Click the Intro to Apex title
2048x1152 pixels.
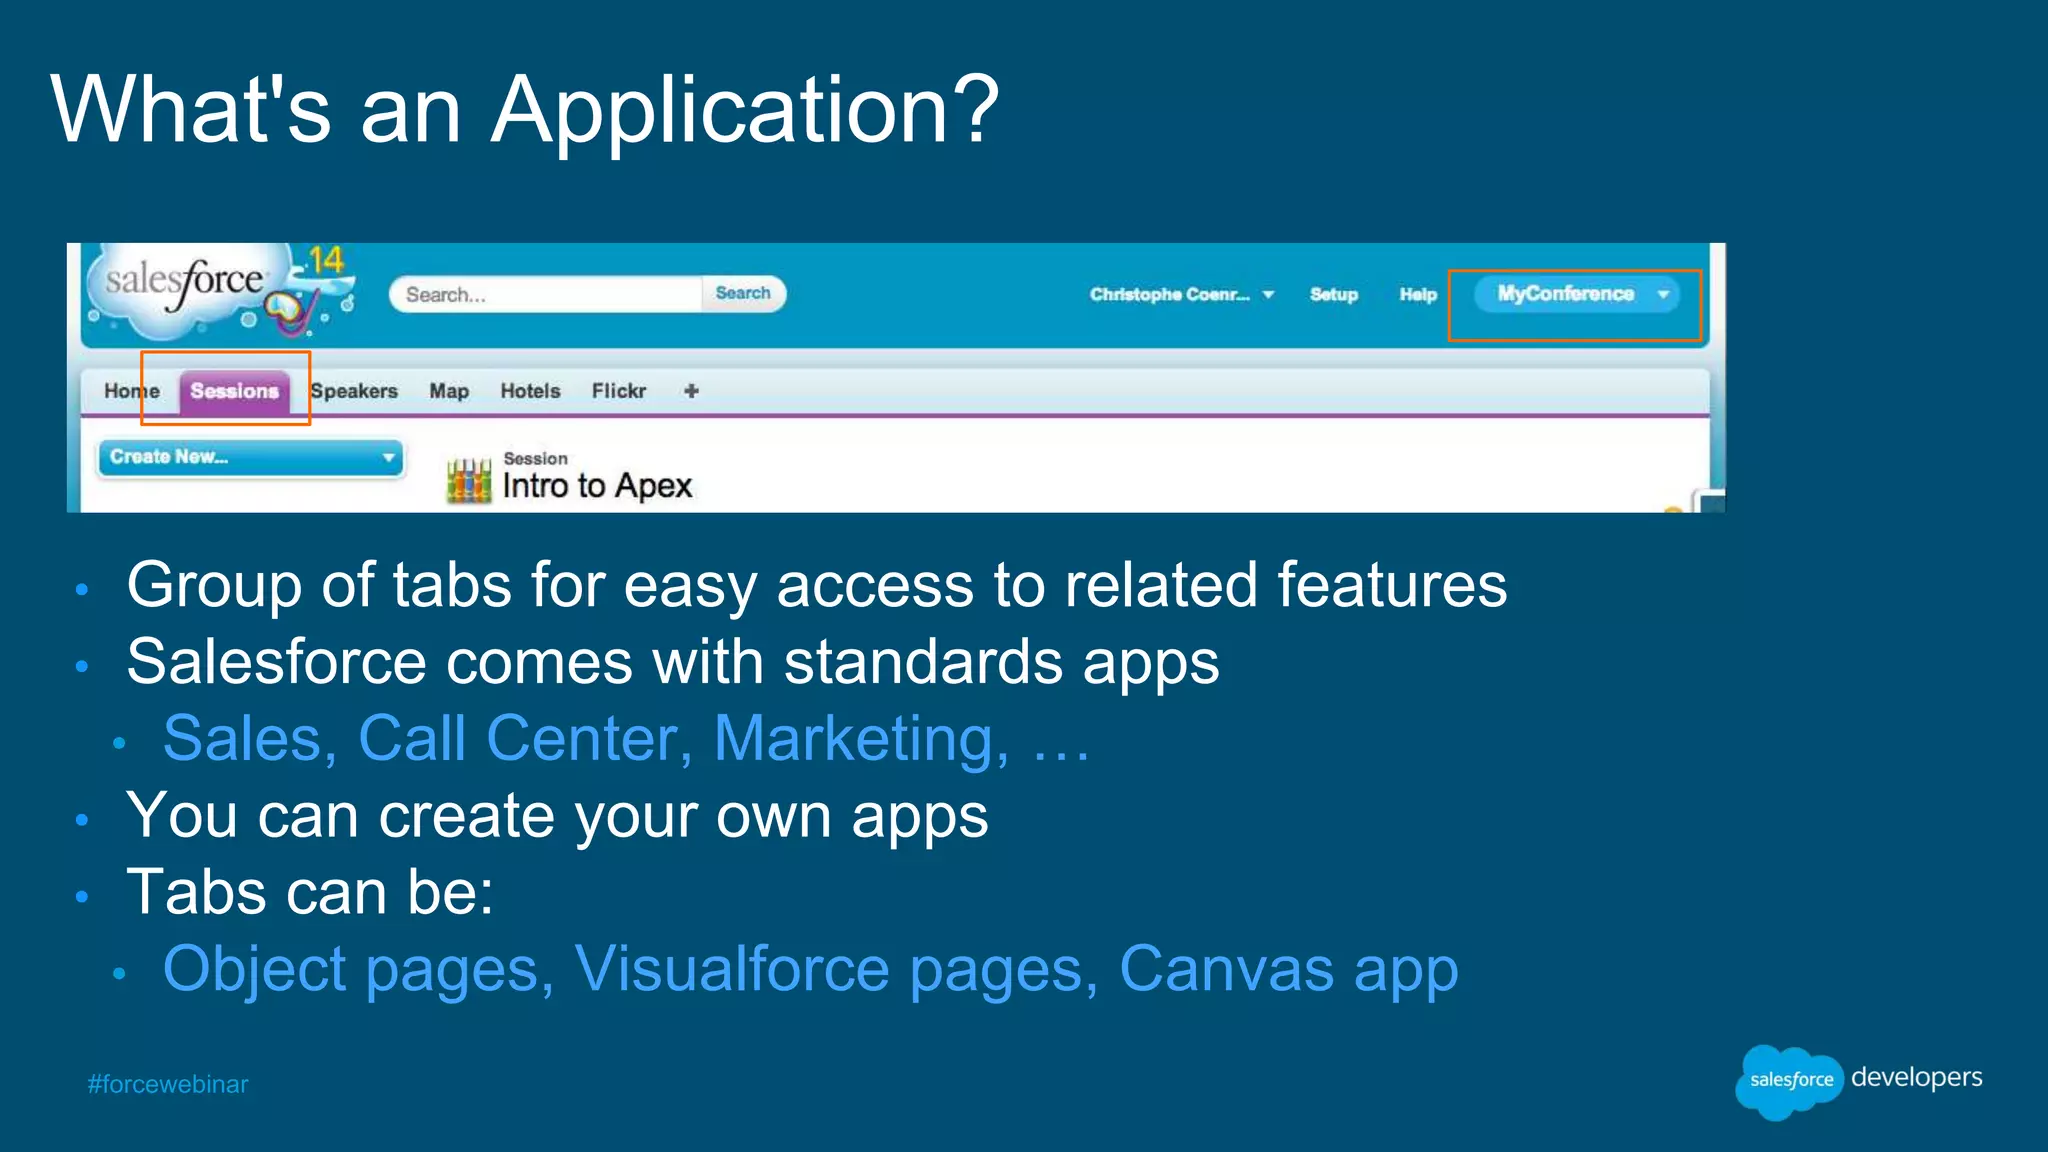(597, 486)
